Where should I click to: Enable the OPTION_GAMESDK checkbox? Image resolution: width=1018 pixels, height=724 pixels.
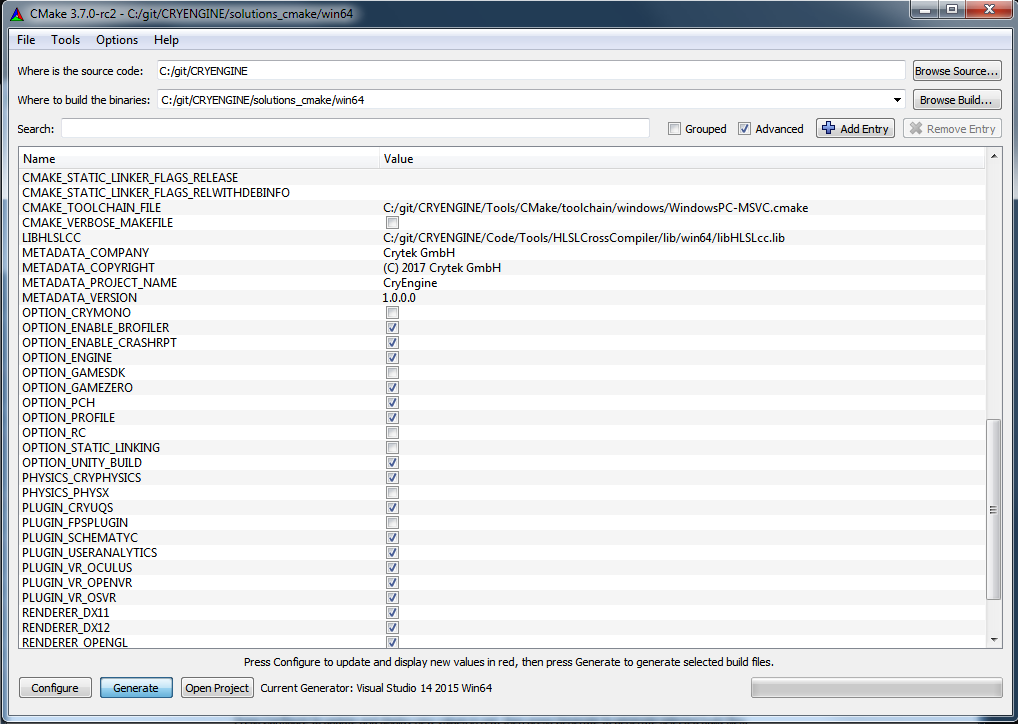tap(392, 373)
